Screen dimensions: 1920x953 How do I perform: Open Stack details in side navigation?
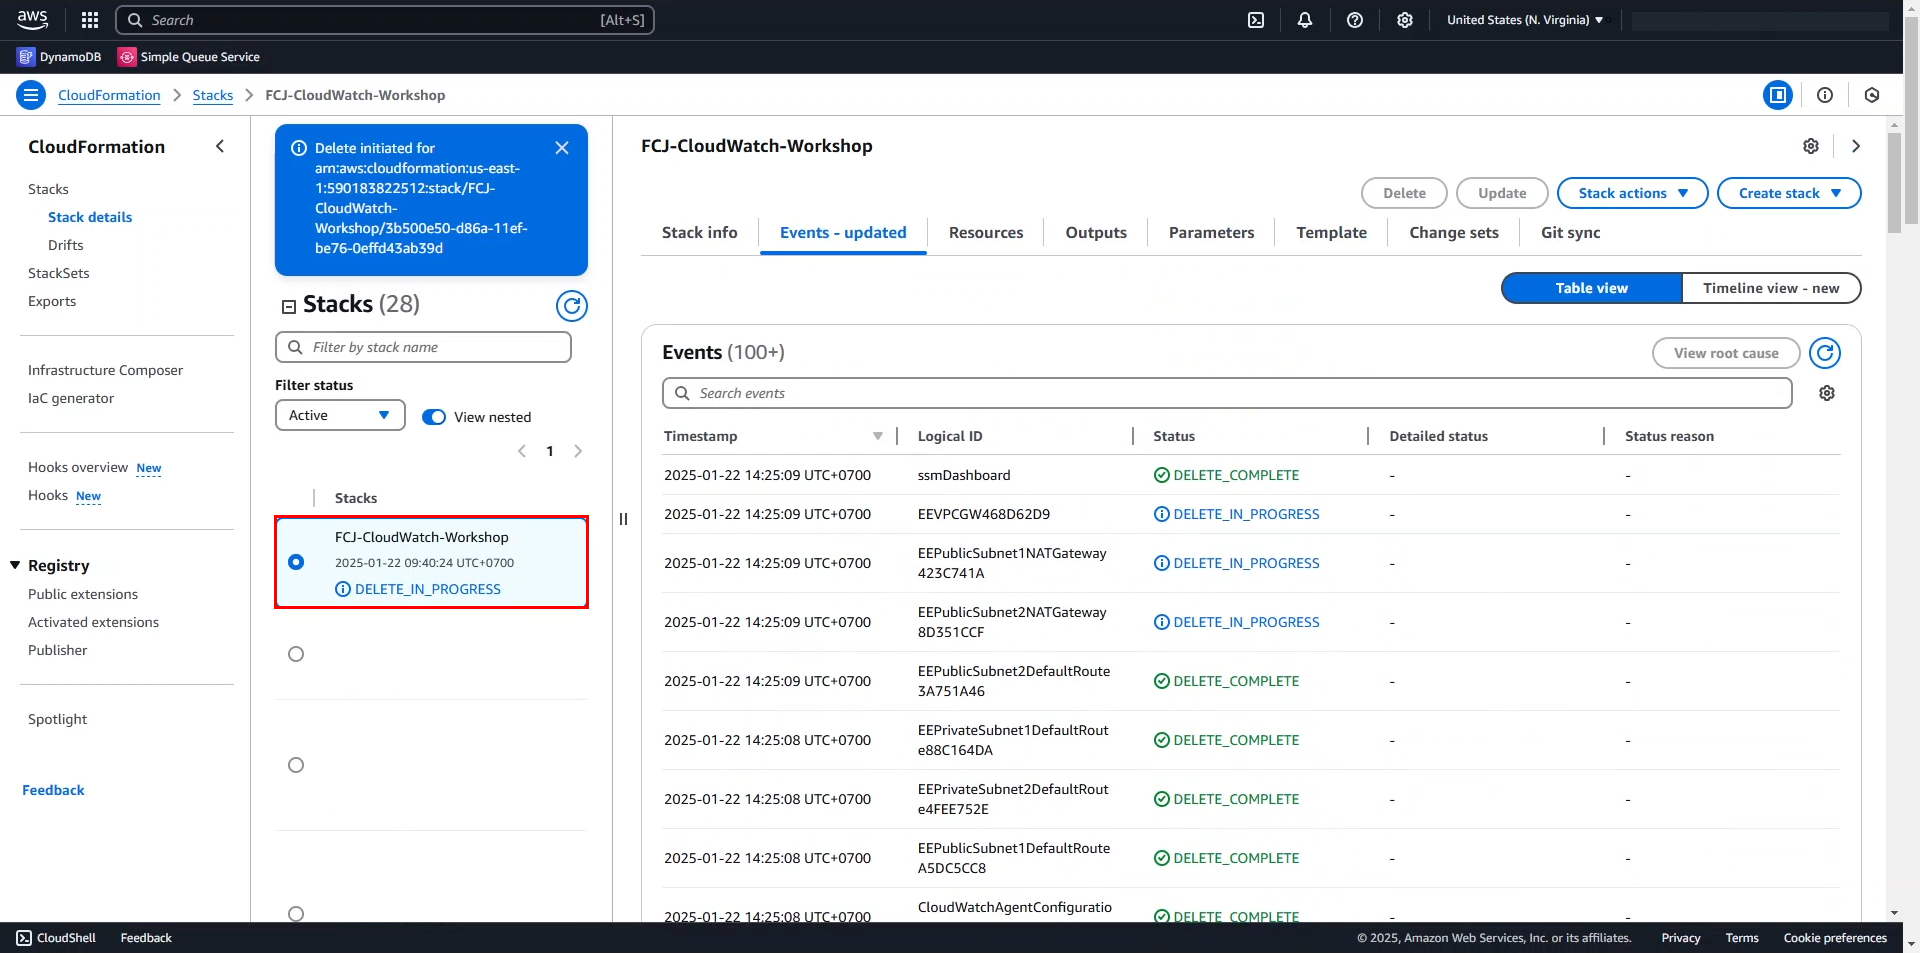(90, 217)
